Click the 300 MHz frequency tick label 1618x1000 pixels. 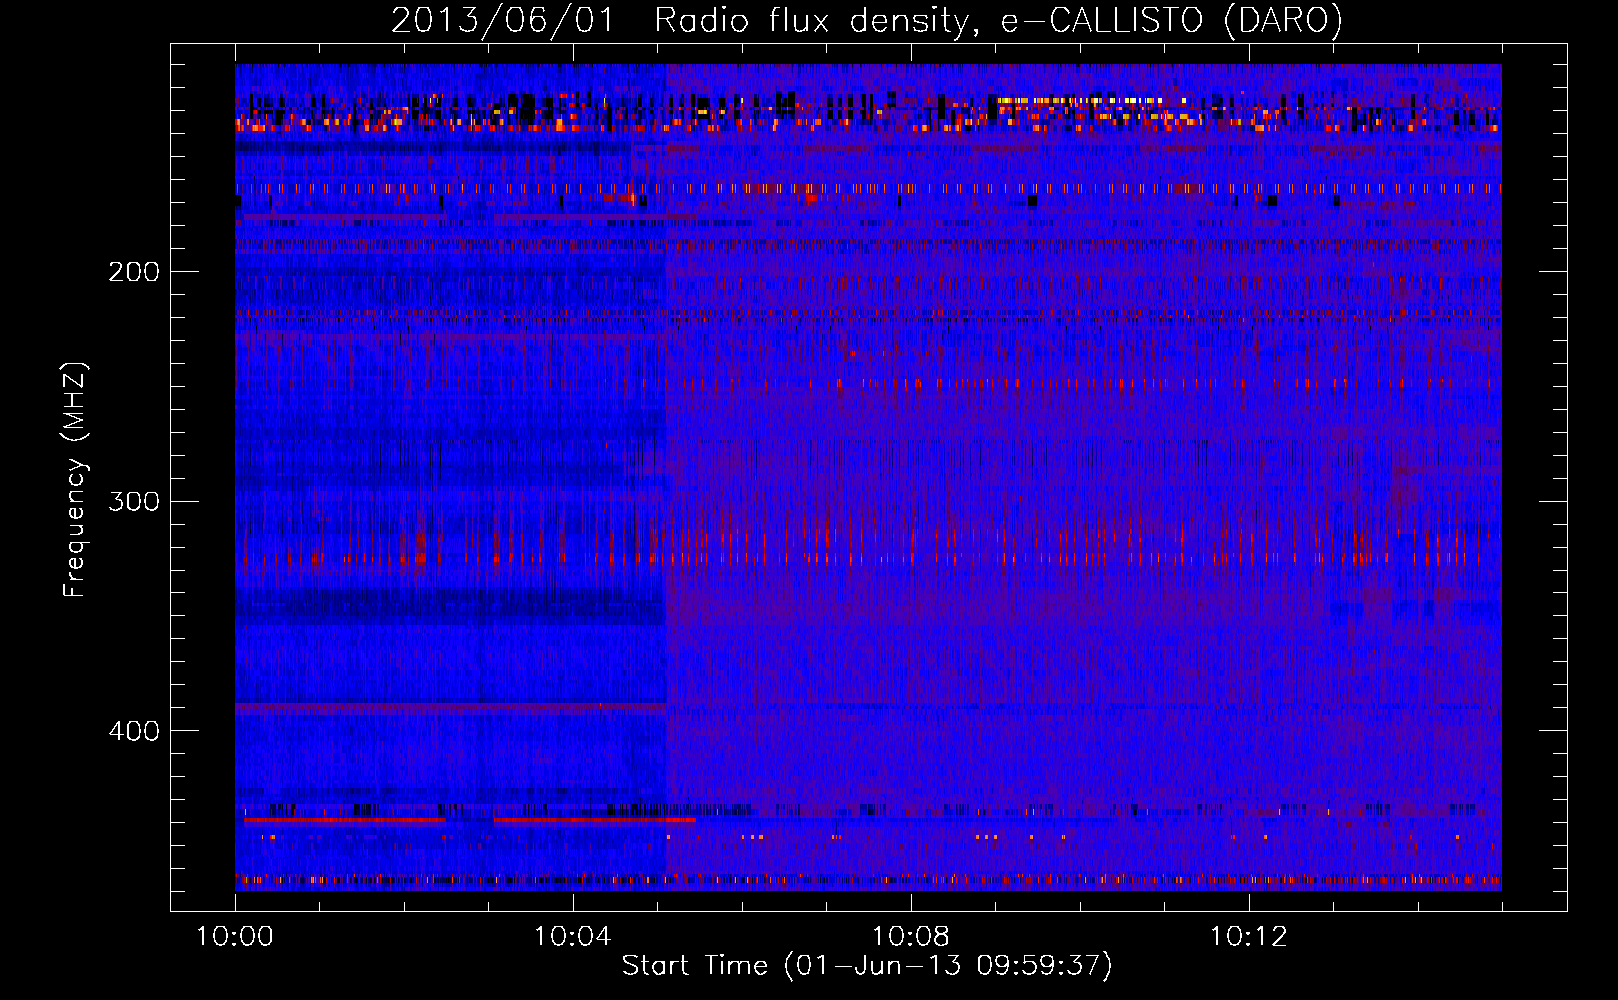[134, 501]
